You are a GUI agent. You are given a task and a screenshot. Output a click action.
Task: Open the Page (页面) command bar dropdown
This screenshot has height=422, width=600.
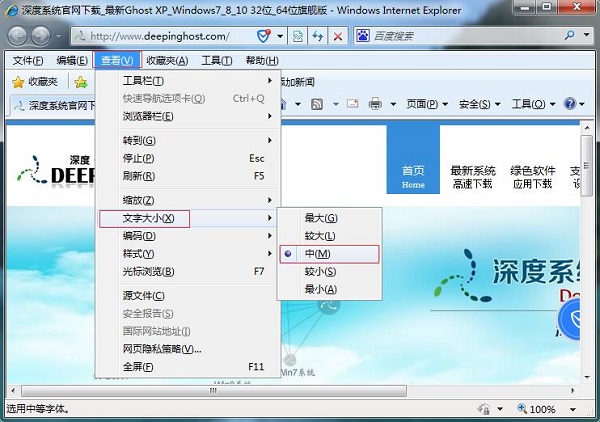tap(427, 104)
